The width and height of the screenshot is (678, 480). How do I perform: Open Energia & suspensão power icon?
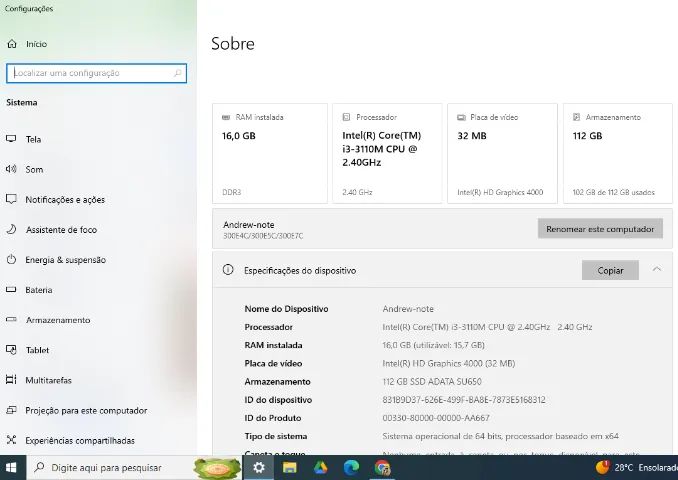tap(11, 259)
